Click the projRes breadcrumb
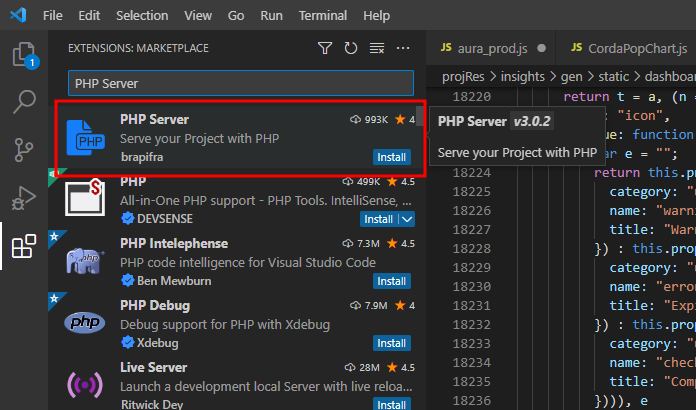The height and width of the screenshot is (410, 696). point(463,77)
